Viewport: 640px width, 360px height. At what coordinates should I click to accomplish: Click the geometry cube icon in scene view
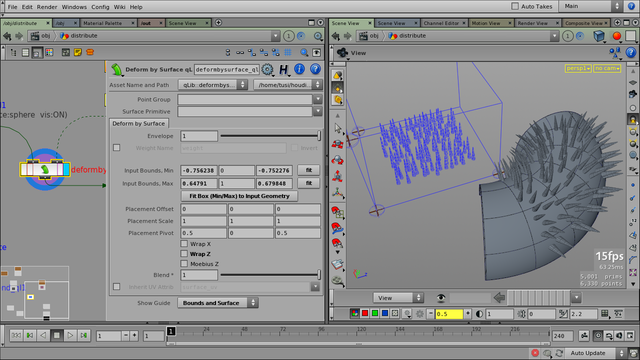(599, 36)
